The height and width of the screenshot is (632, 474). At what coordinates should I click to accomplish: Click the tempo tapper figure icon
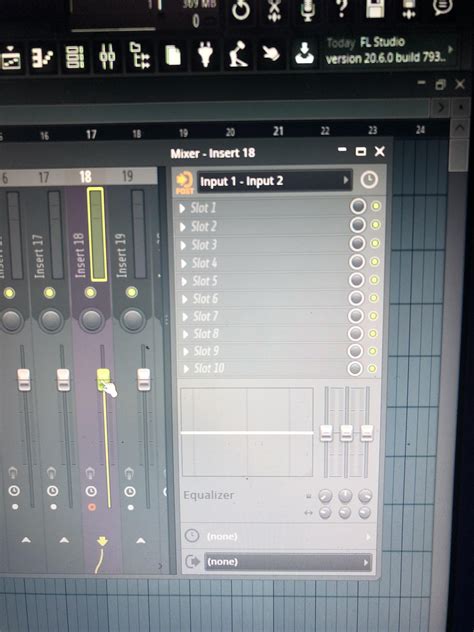pos(238,54)
